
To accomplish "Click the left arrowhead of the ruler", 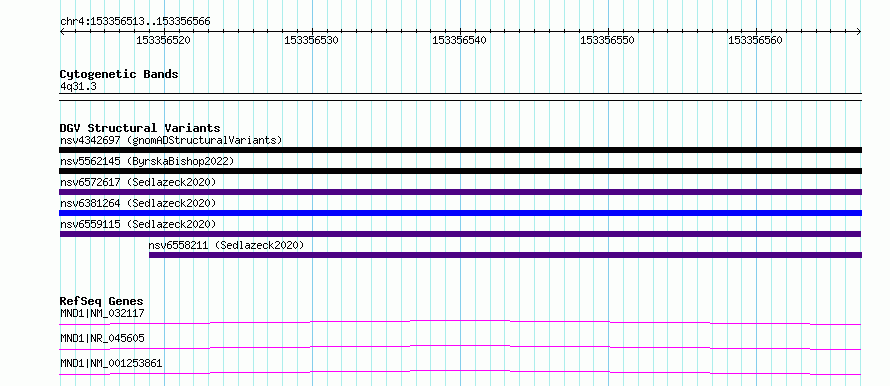I will [x=62, y=32].
